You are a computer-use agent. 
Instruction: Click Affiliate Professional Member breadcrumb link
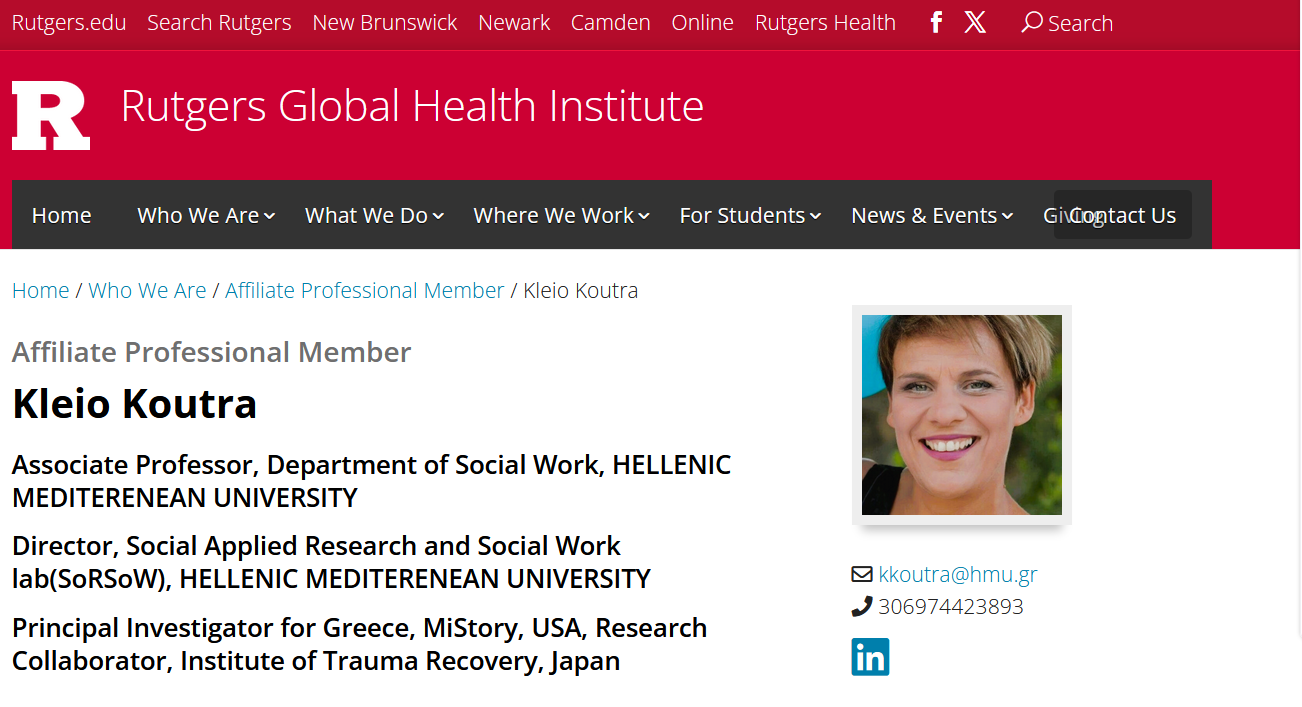(364, 290)
